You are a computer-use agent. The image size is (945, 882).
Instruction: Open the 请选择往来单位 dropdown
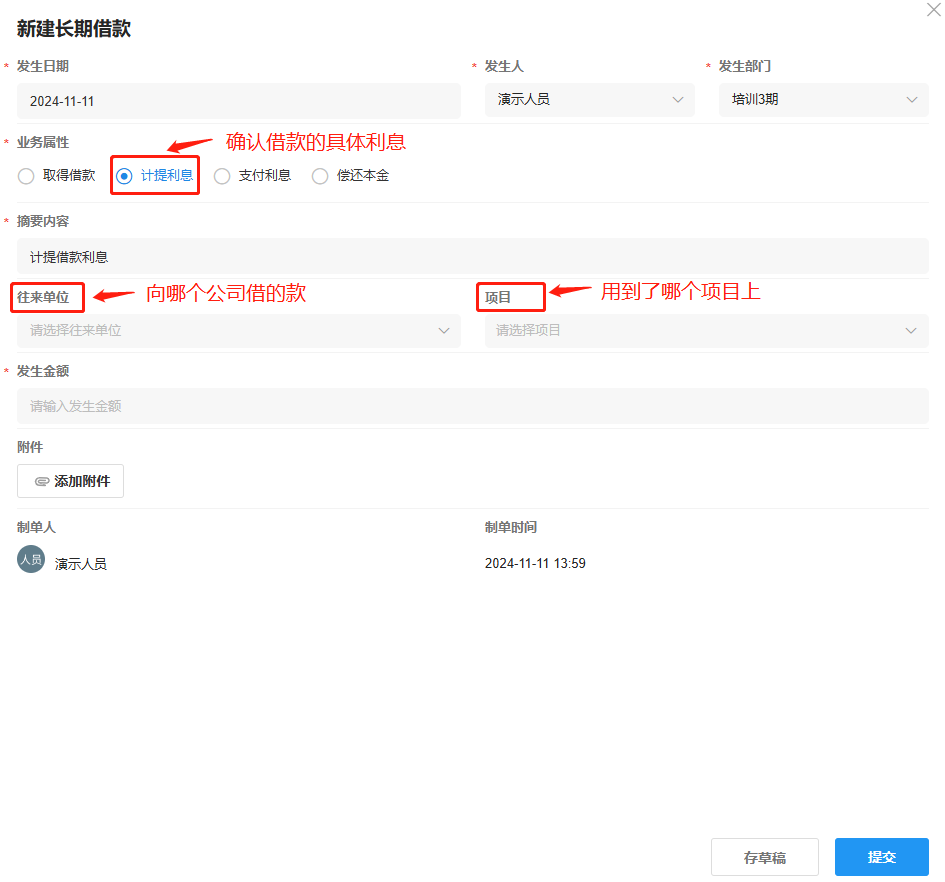[x=238, y=331]
